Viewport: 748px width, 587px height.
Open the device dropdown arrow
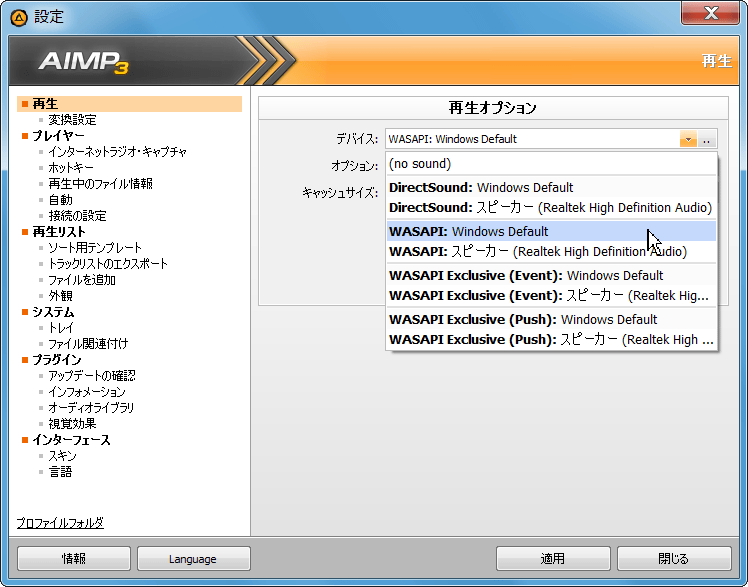click(688, 139)
